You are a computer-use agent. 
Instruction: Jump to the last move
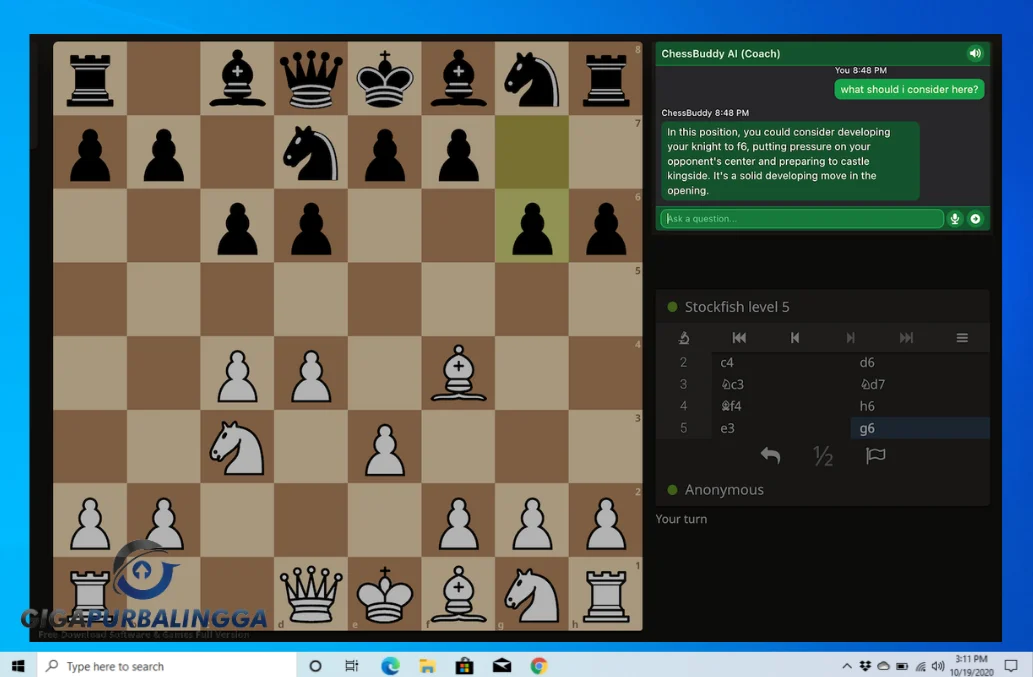[x=907, y=338]
